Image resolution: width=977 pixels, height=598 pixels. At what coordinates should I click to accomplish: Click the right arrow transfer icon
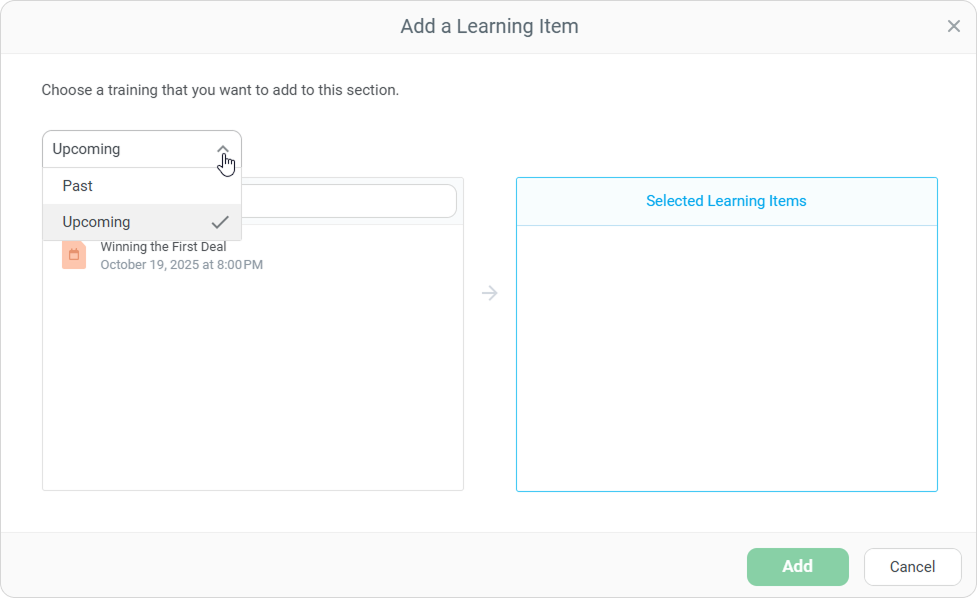tap(489, 293)
